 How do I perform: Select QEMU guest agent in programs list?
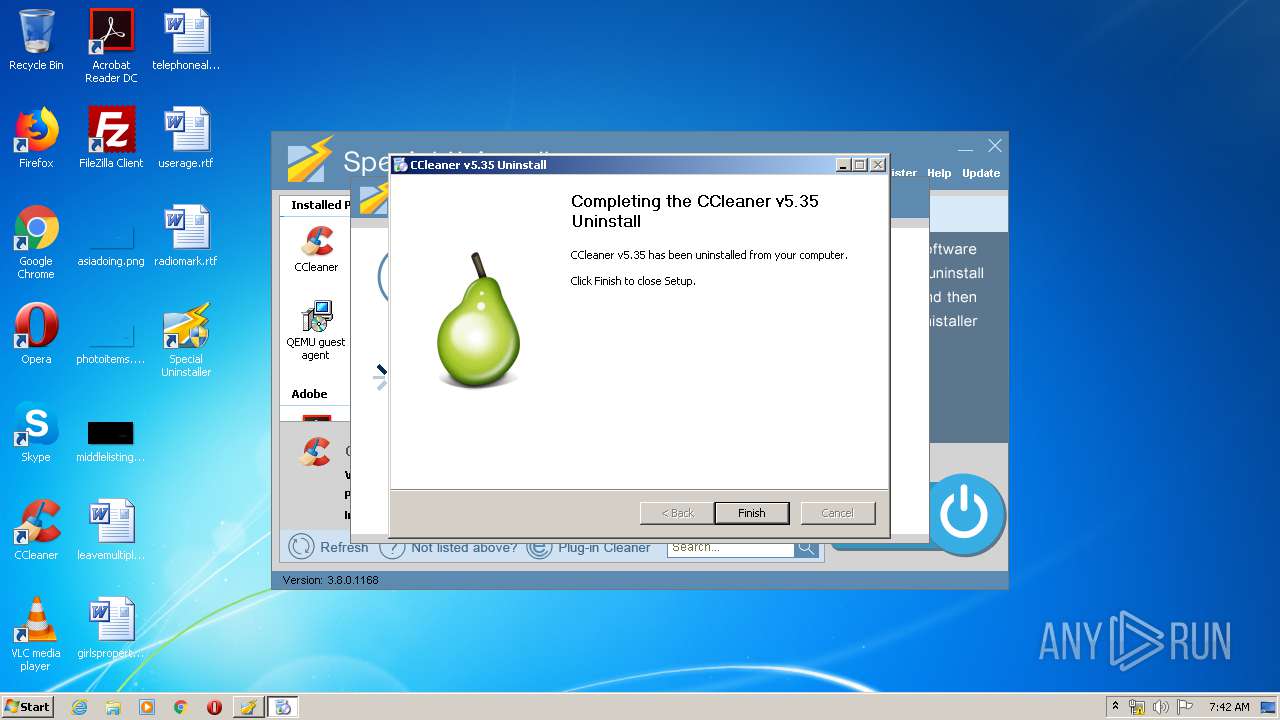(x=316, y=331)
